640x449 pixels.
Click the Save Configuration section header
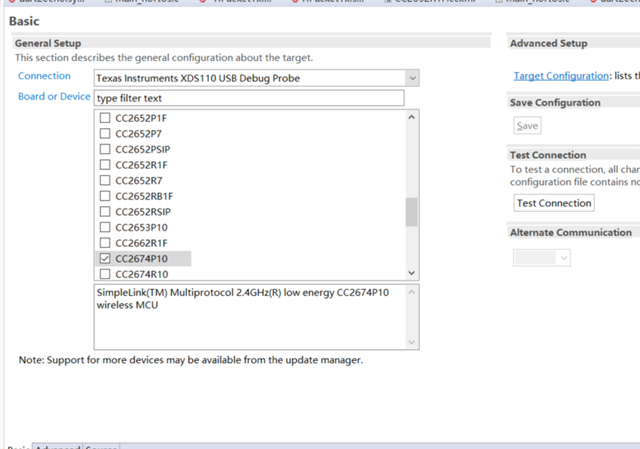tap(555, 102)
